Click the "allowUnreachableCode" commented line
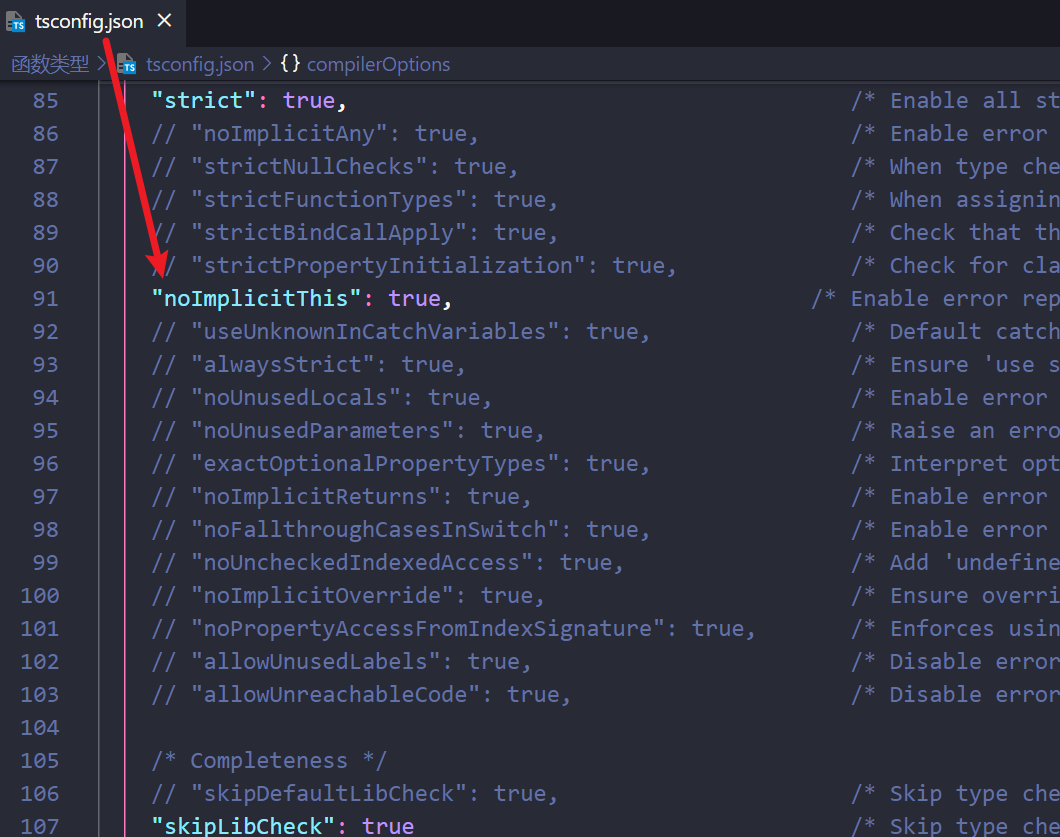1060x837 pixels. (x=361, y=696)
